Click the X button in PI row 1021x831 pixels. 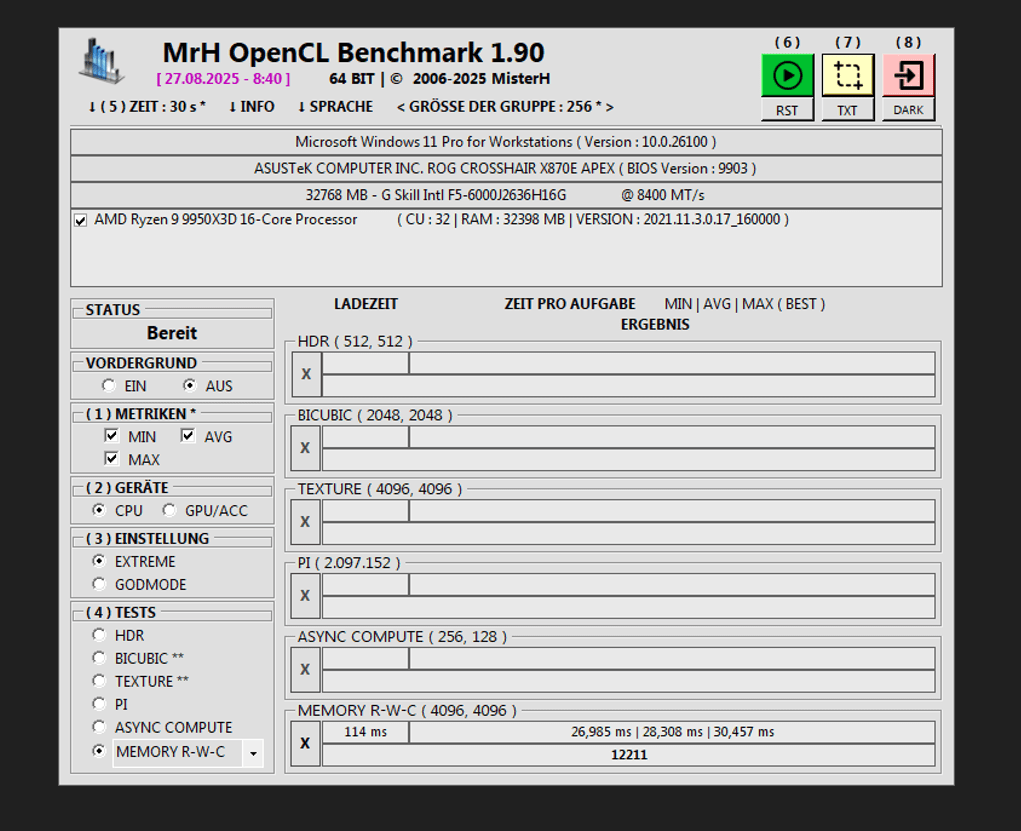305,596
